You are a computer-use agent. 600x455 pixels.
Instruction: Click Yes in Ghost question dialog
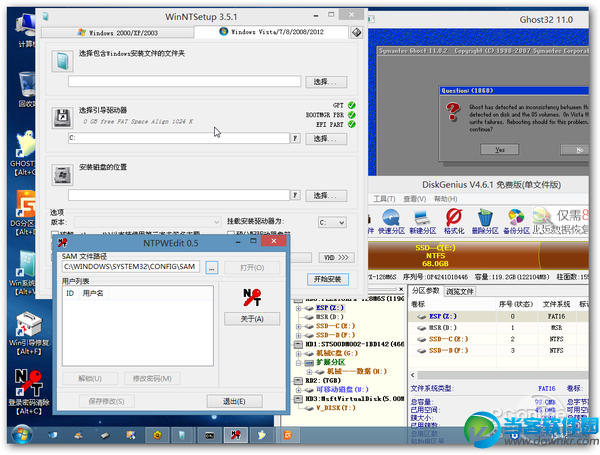pyautogui.click(x=499, y=150)
